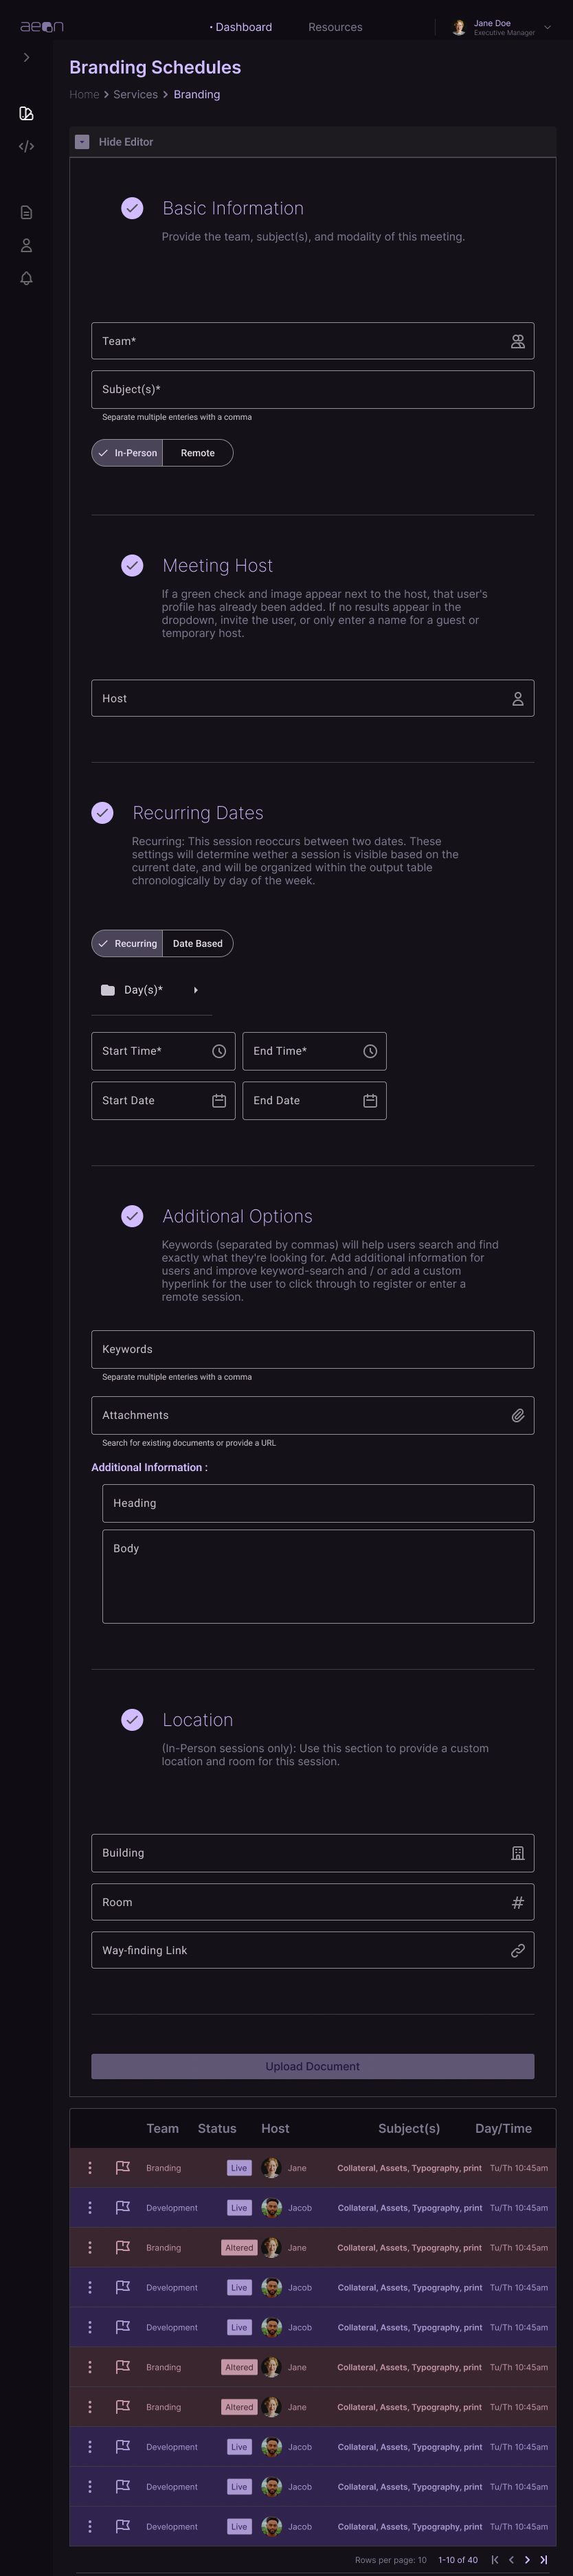Go to the last page of results
The width and height of the screenshot is (573, 2576).
pyautogui.click(x=543, y=2560)
